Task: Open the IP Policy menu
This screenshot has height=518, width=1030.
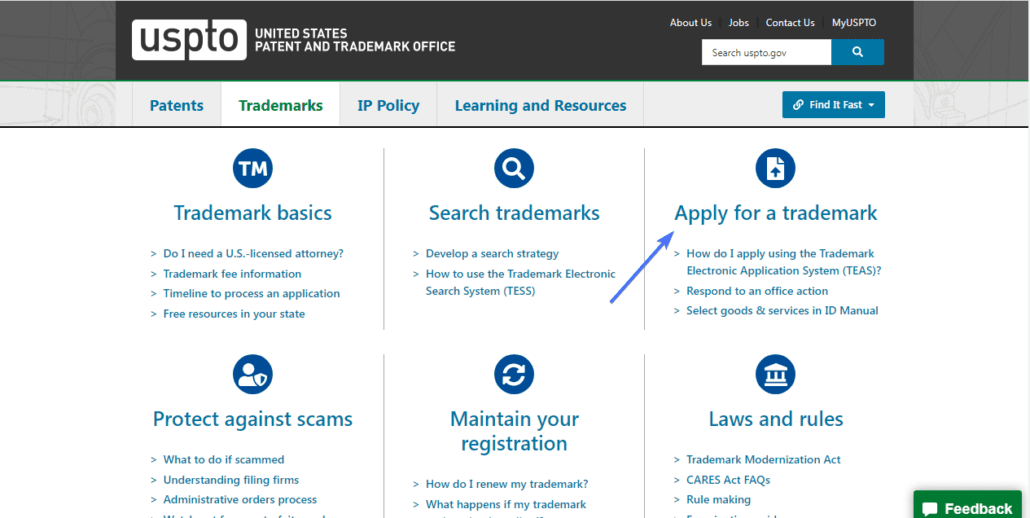Action: pyautogui.click(x=388, y=105)
